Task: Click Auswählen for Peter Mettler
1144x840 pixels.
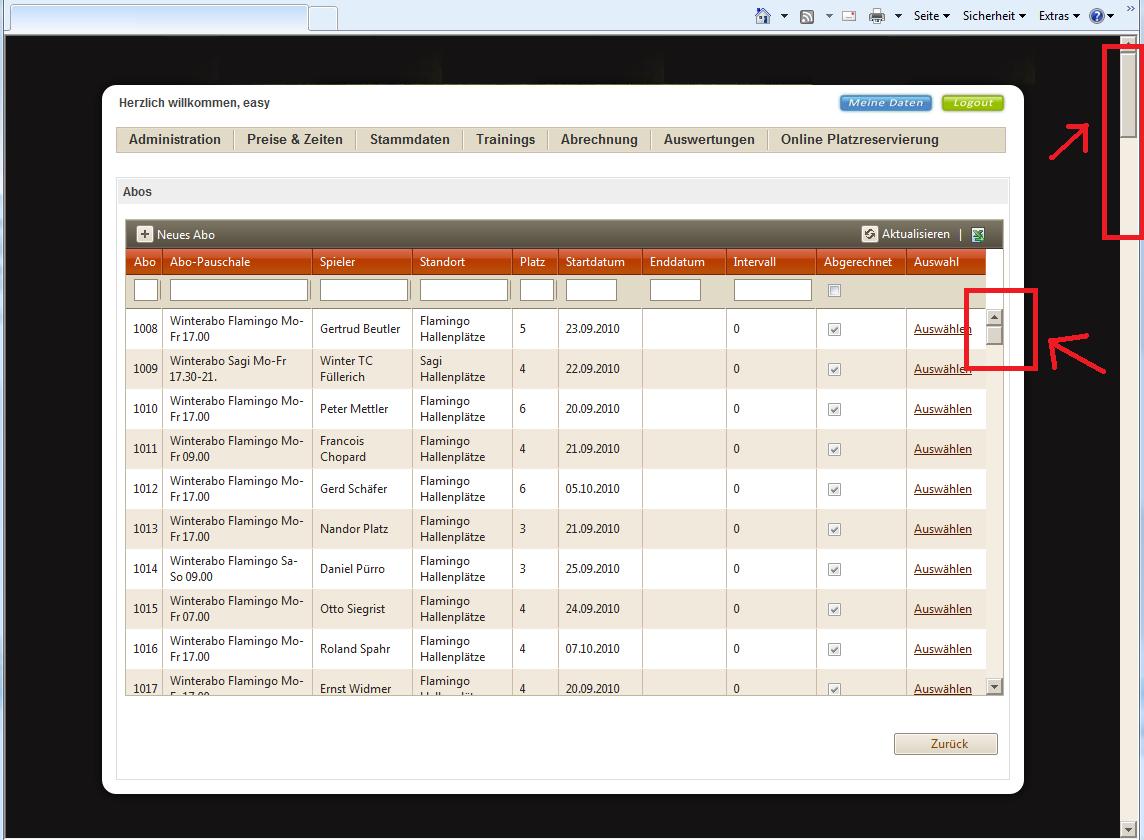Action: click(x=943, y=409)
